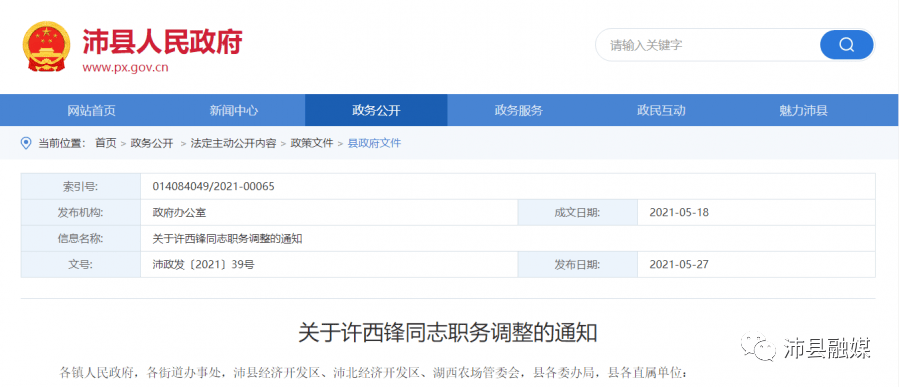Image resolution: width=899 pixels, height=387 pixels.
Task: Click the www.px.gov.cn URL text
Action: [126, 68]
